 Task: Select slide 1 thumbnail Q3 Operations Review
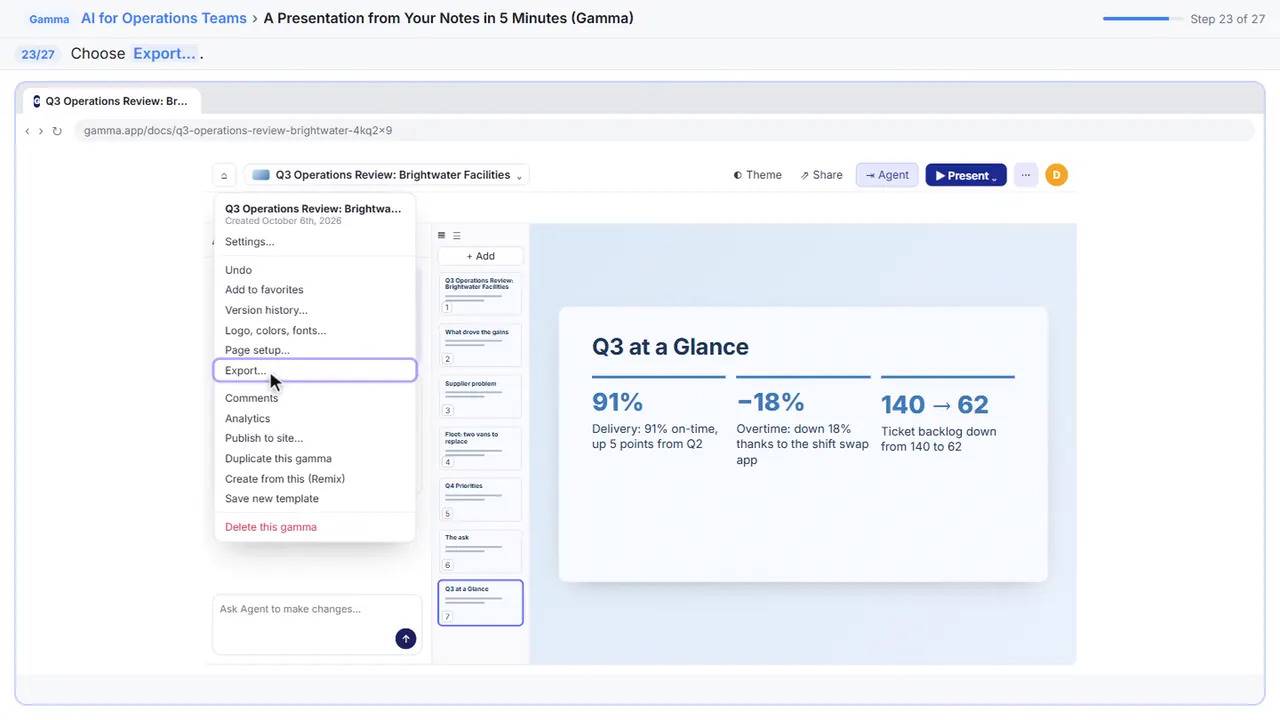click(x=480, y=294)
